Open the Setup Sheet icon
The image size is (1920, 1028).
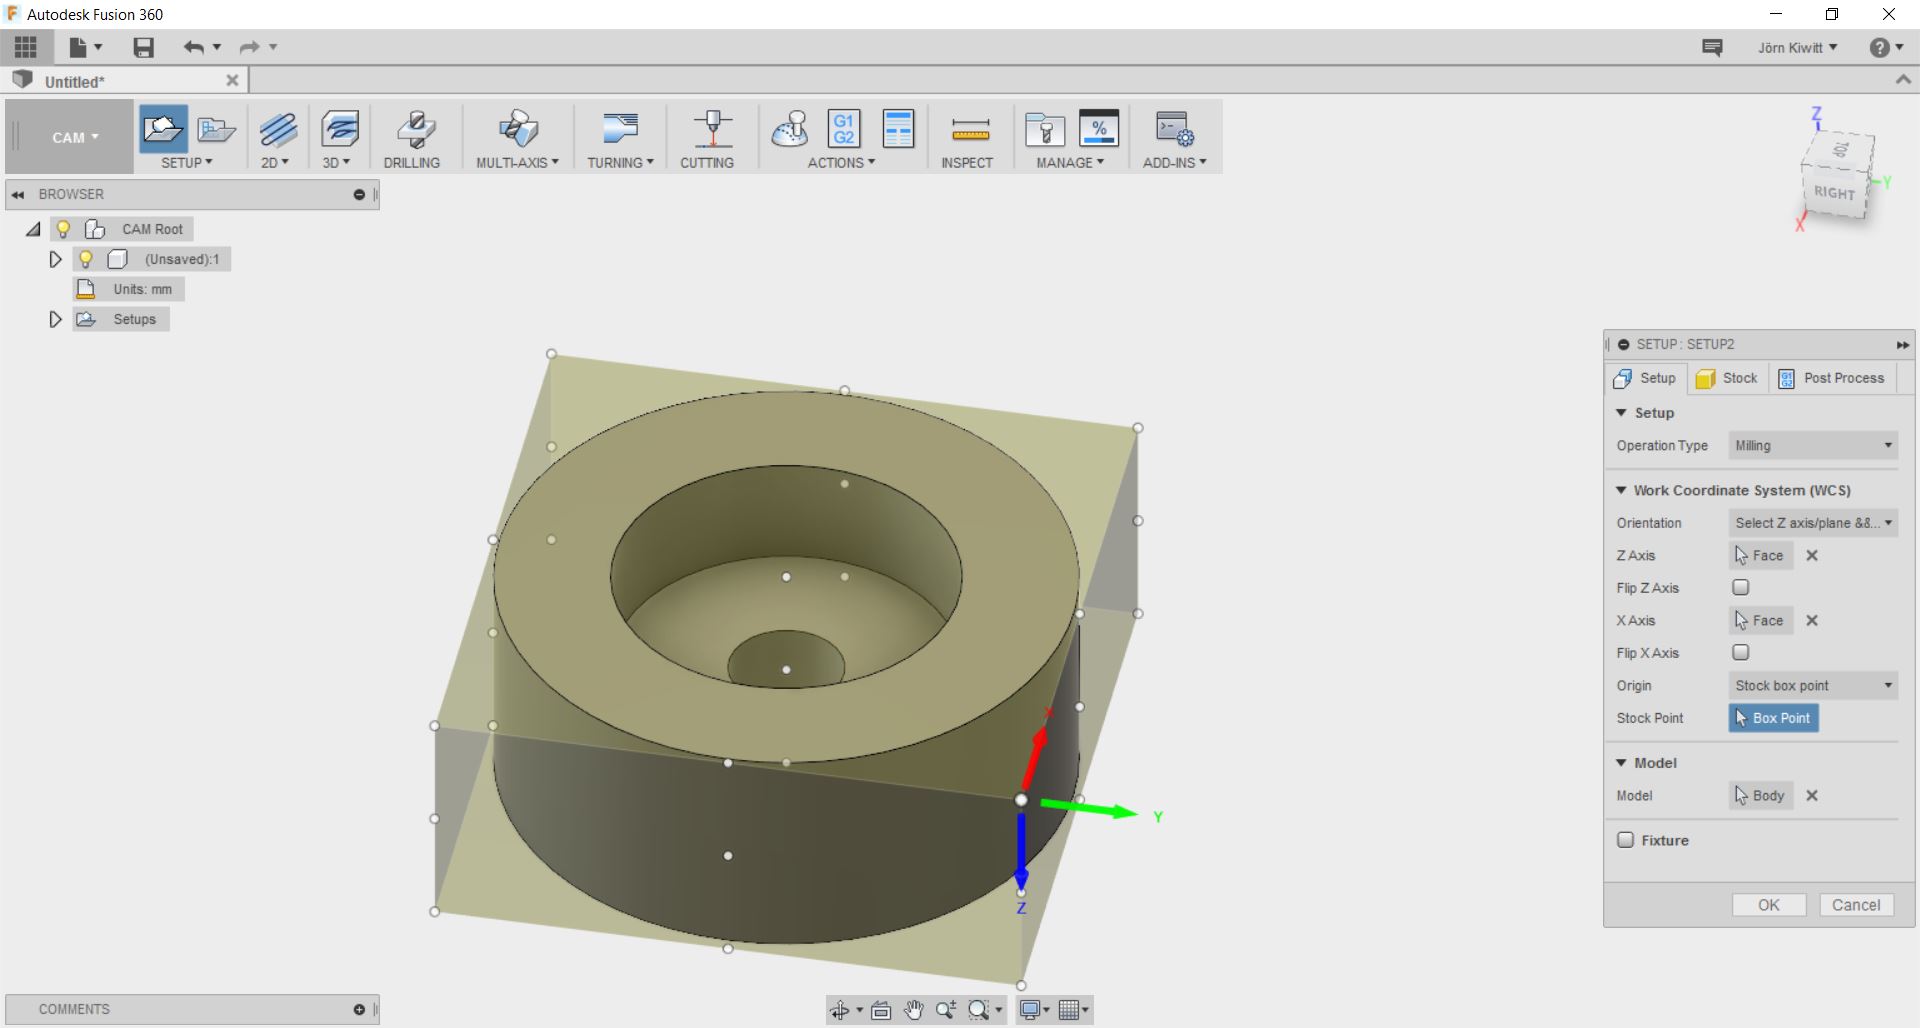898,130
